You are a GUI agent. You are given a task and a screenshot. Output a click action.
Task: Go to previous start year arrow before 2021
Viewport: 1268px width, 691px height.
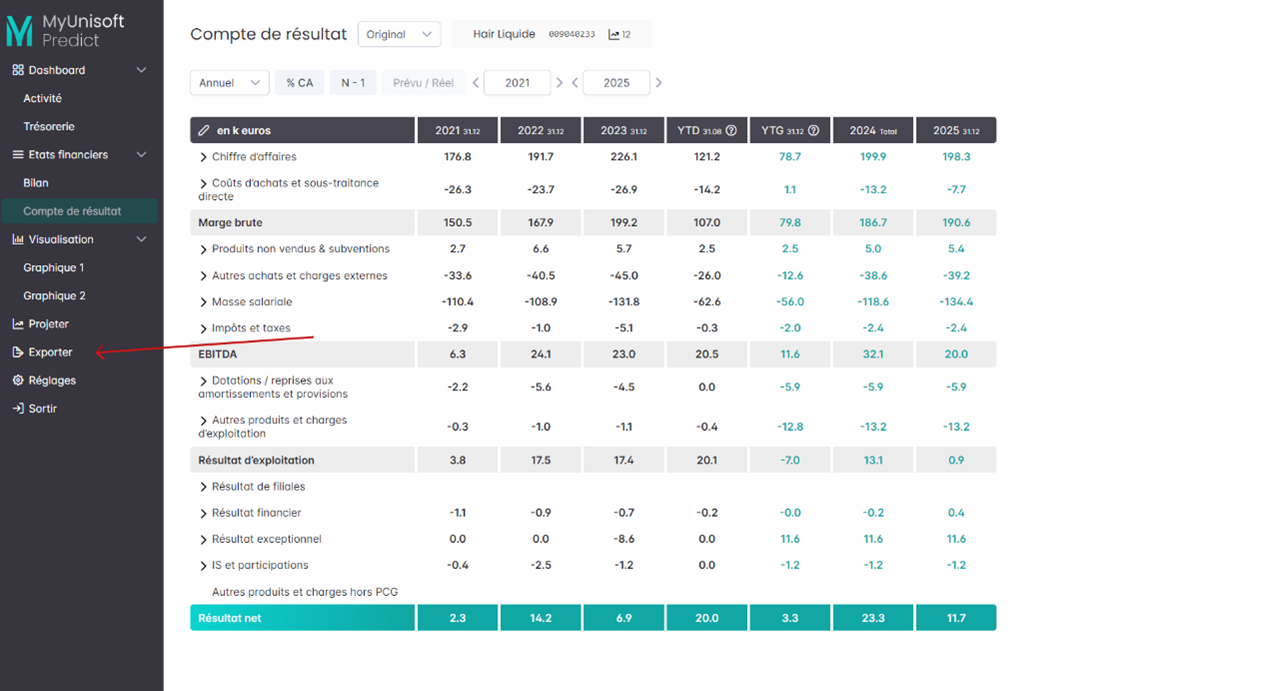pyautogui.click(x=476, y=83)
